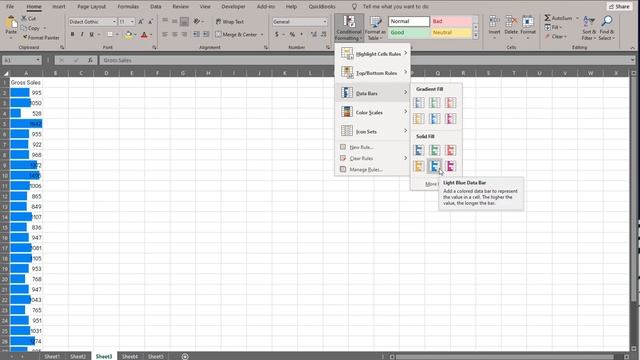Viewport: 640px width, 360px height.
Task: Open Highlight Cells Rules submenu
Action: click(373, 53)
